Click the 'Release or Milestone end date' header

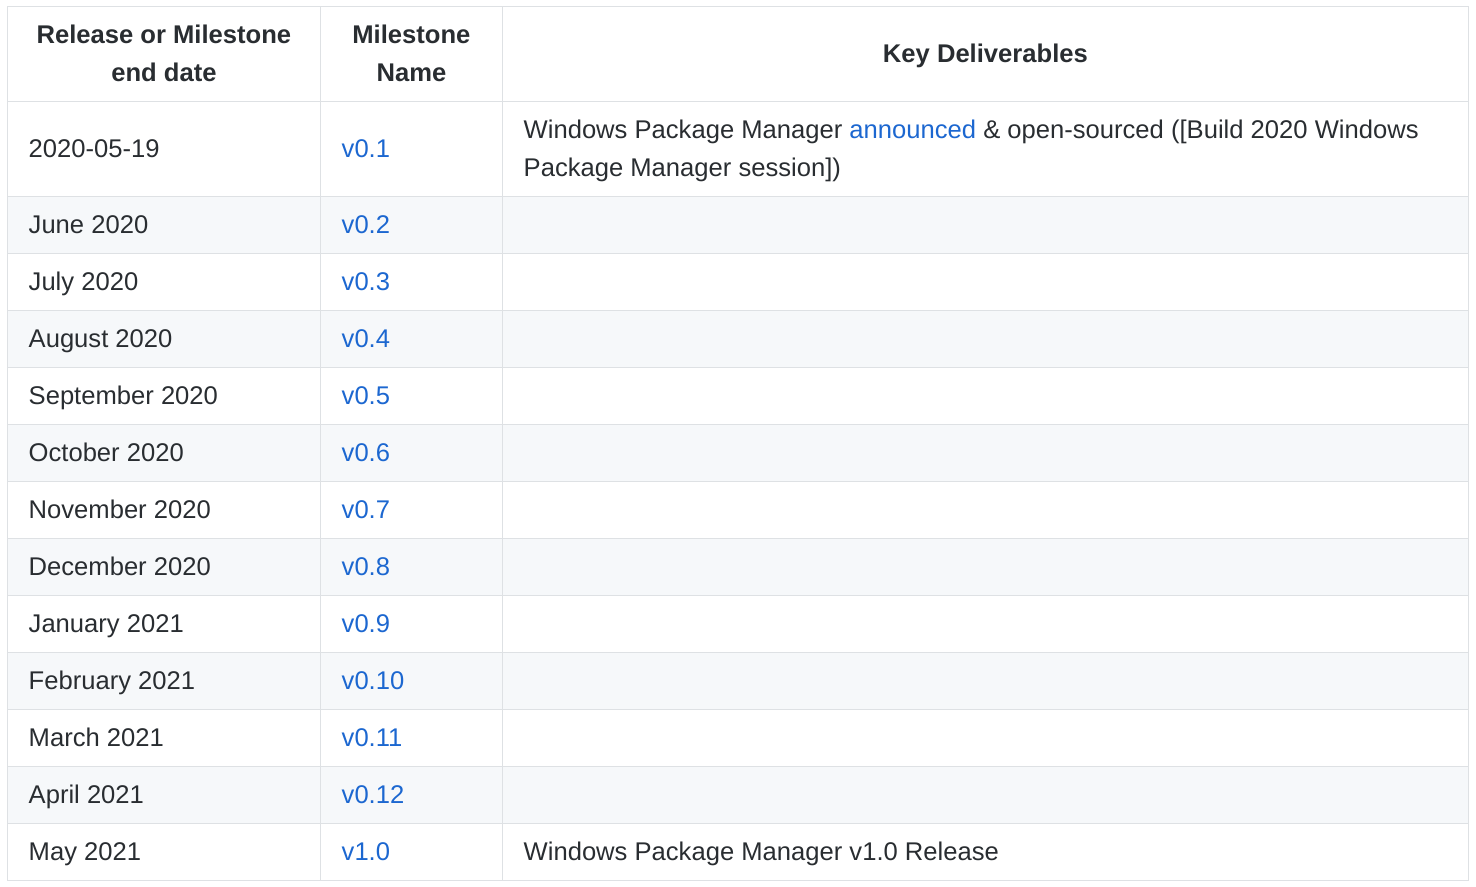164,54
